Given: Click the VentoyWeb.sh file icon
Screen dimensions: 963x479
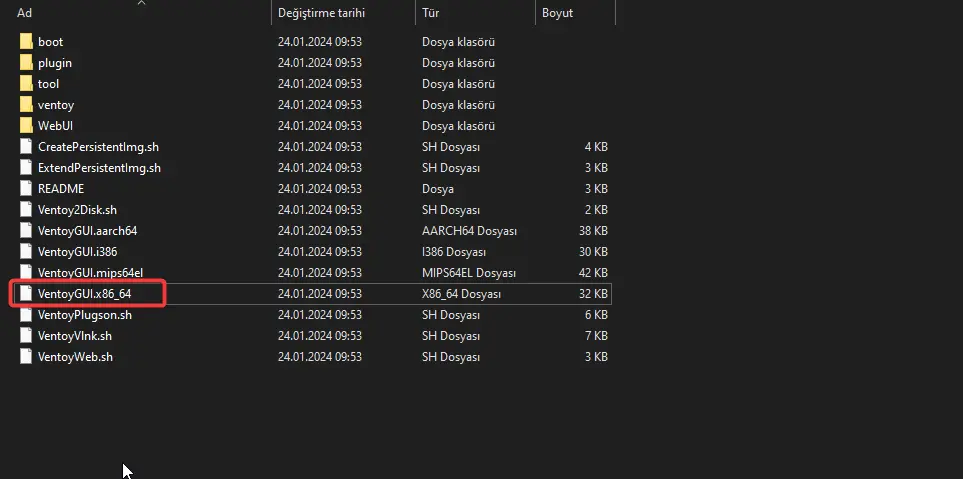Looking at the screenshot, I should pos(26,357).
